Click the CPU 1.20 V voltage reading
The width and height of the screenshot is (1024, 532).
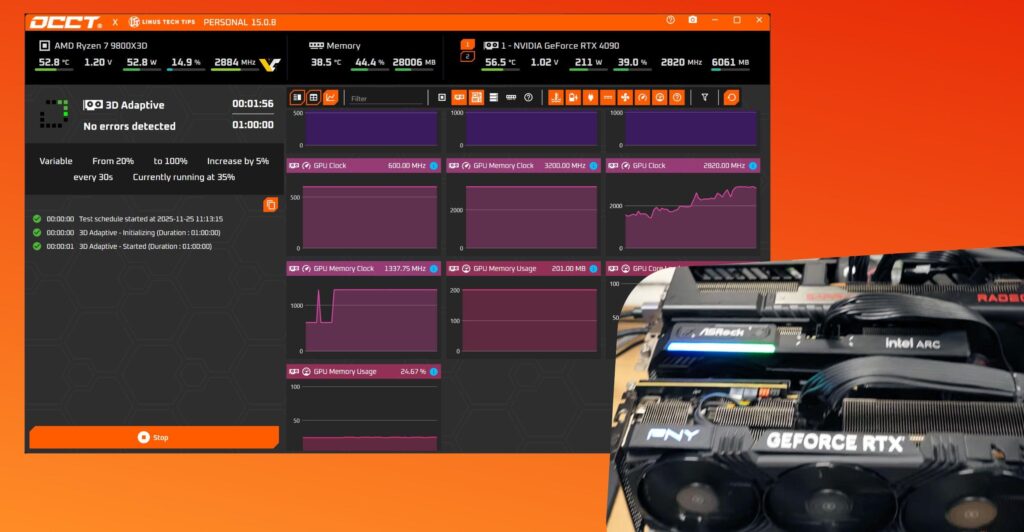coord(98,63)
